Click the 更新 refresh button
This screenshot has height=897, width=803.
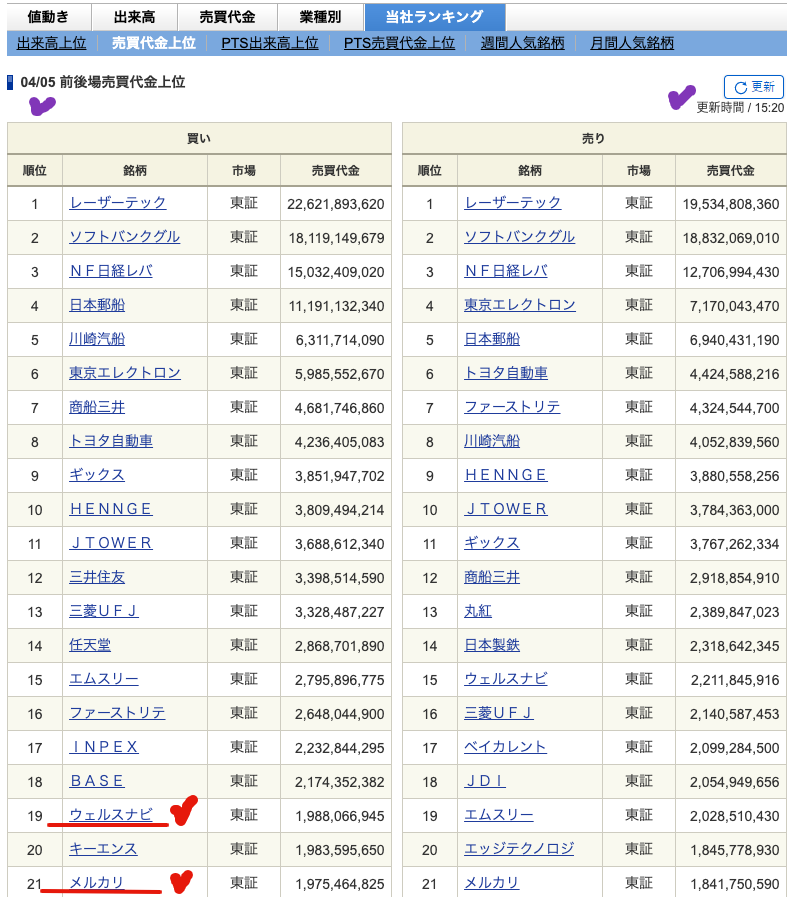[x=753, y=87]
